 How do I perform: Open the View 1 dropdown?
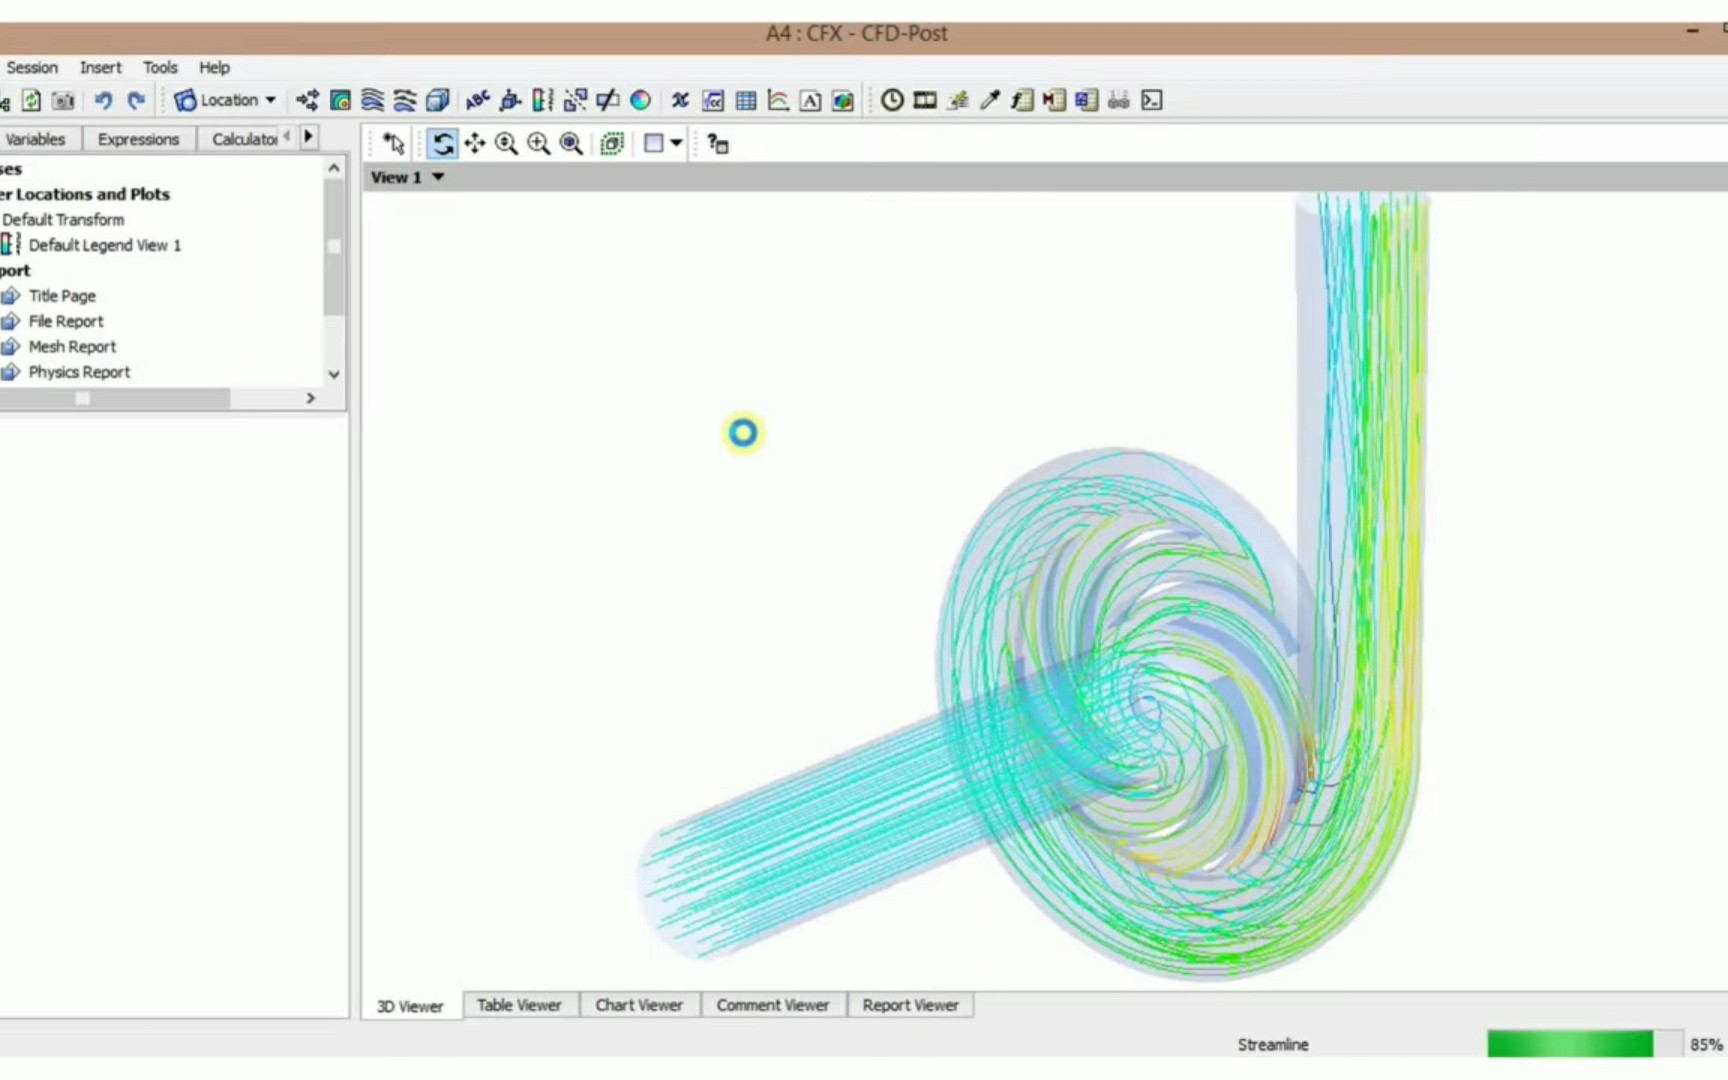point(437,177)
